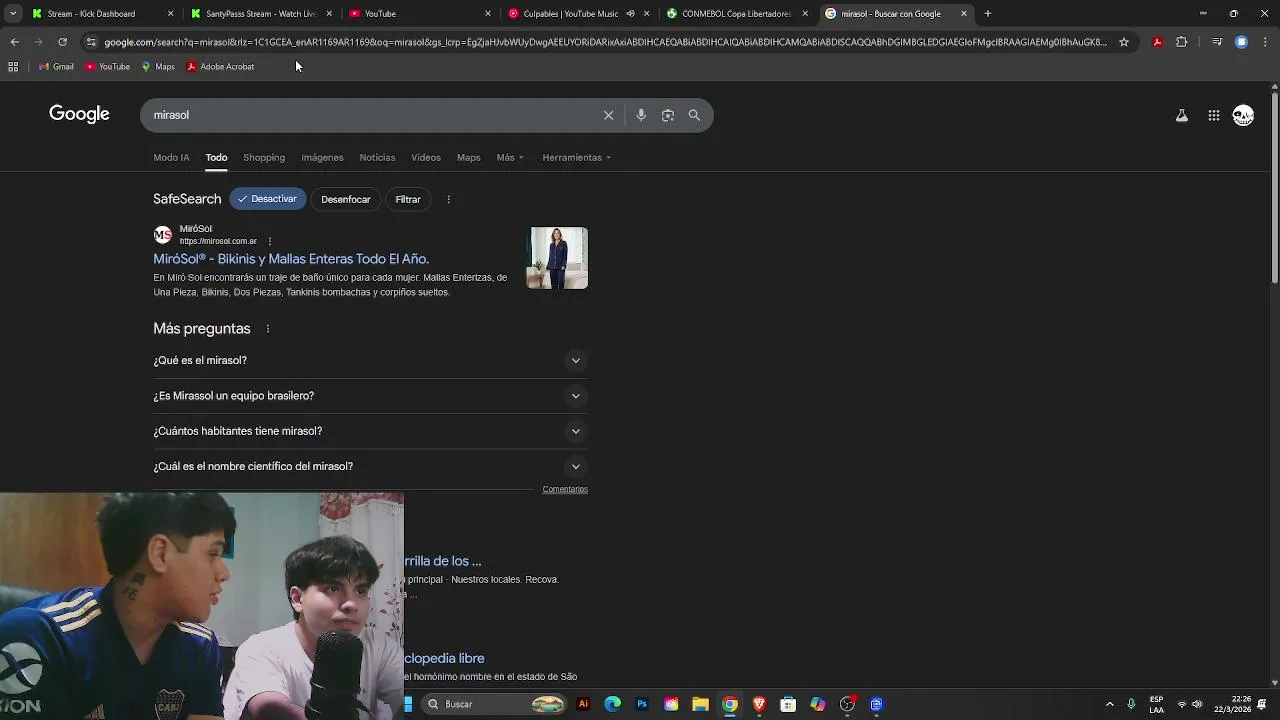This screenshot has height=720, width=1280.
Task: Open MiróSol Bikinis y Mallas Enteras link
Action: point(291,259)
